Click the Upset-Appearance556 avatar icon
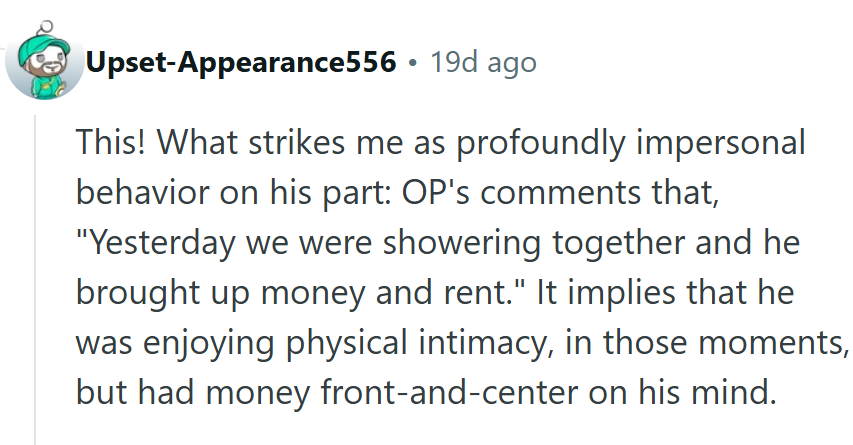 pos(44,64)
